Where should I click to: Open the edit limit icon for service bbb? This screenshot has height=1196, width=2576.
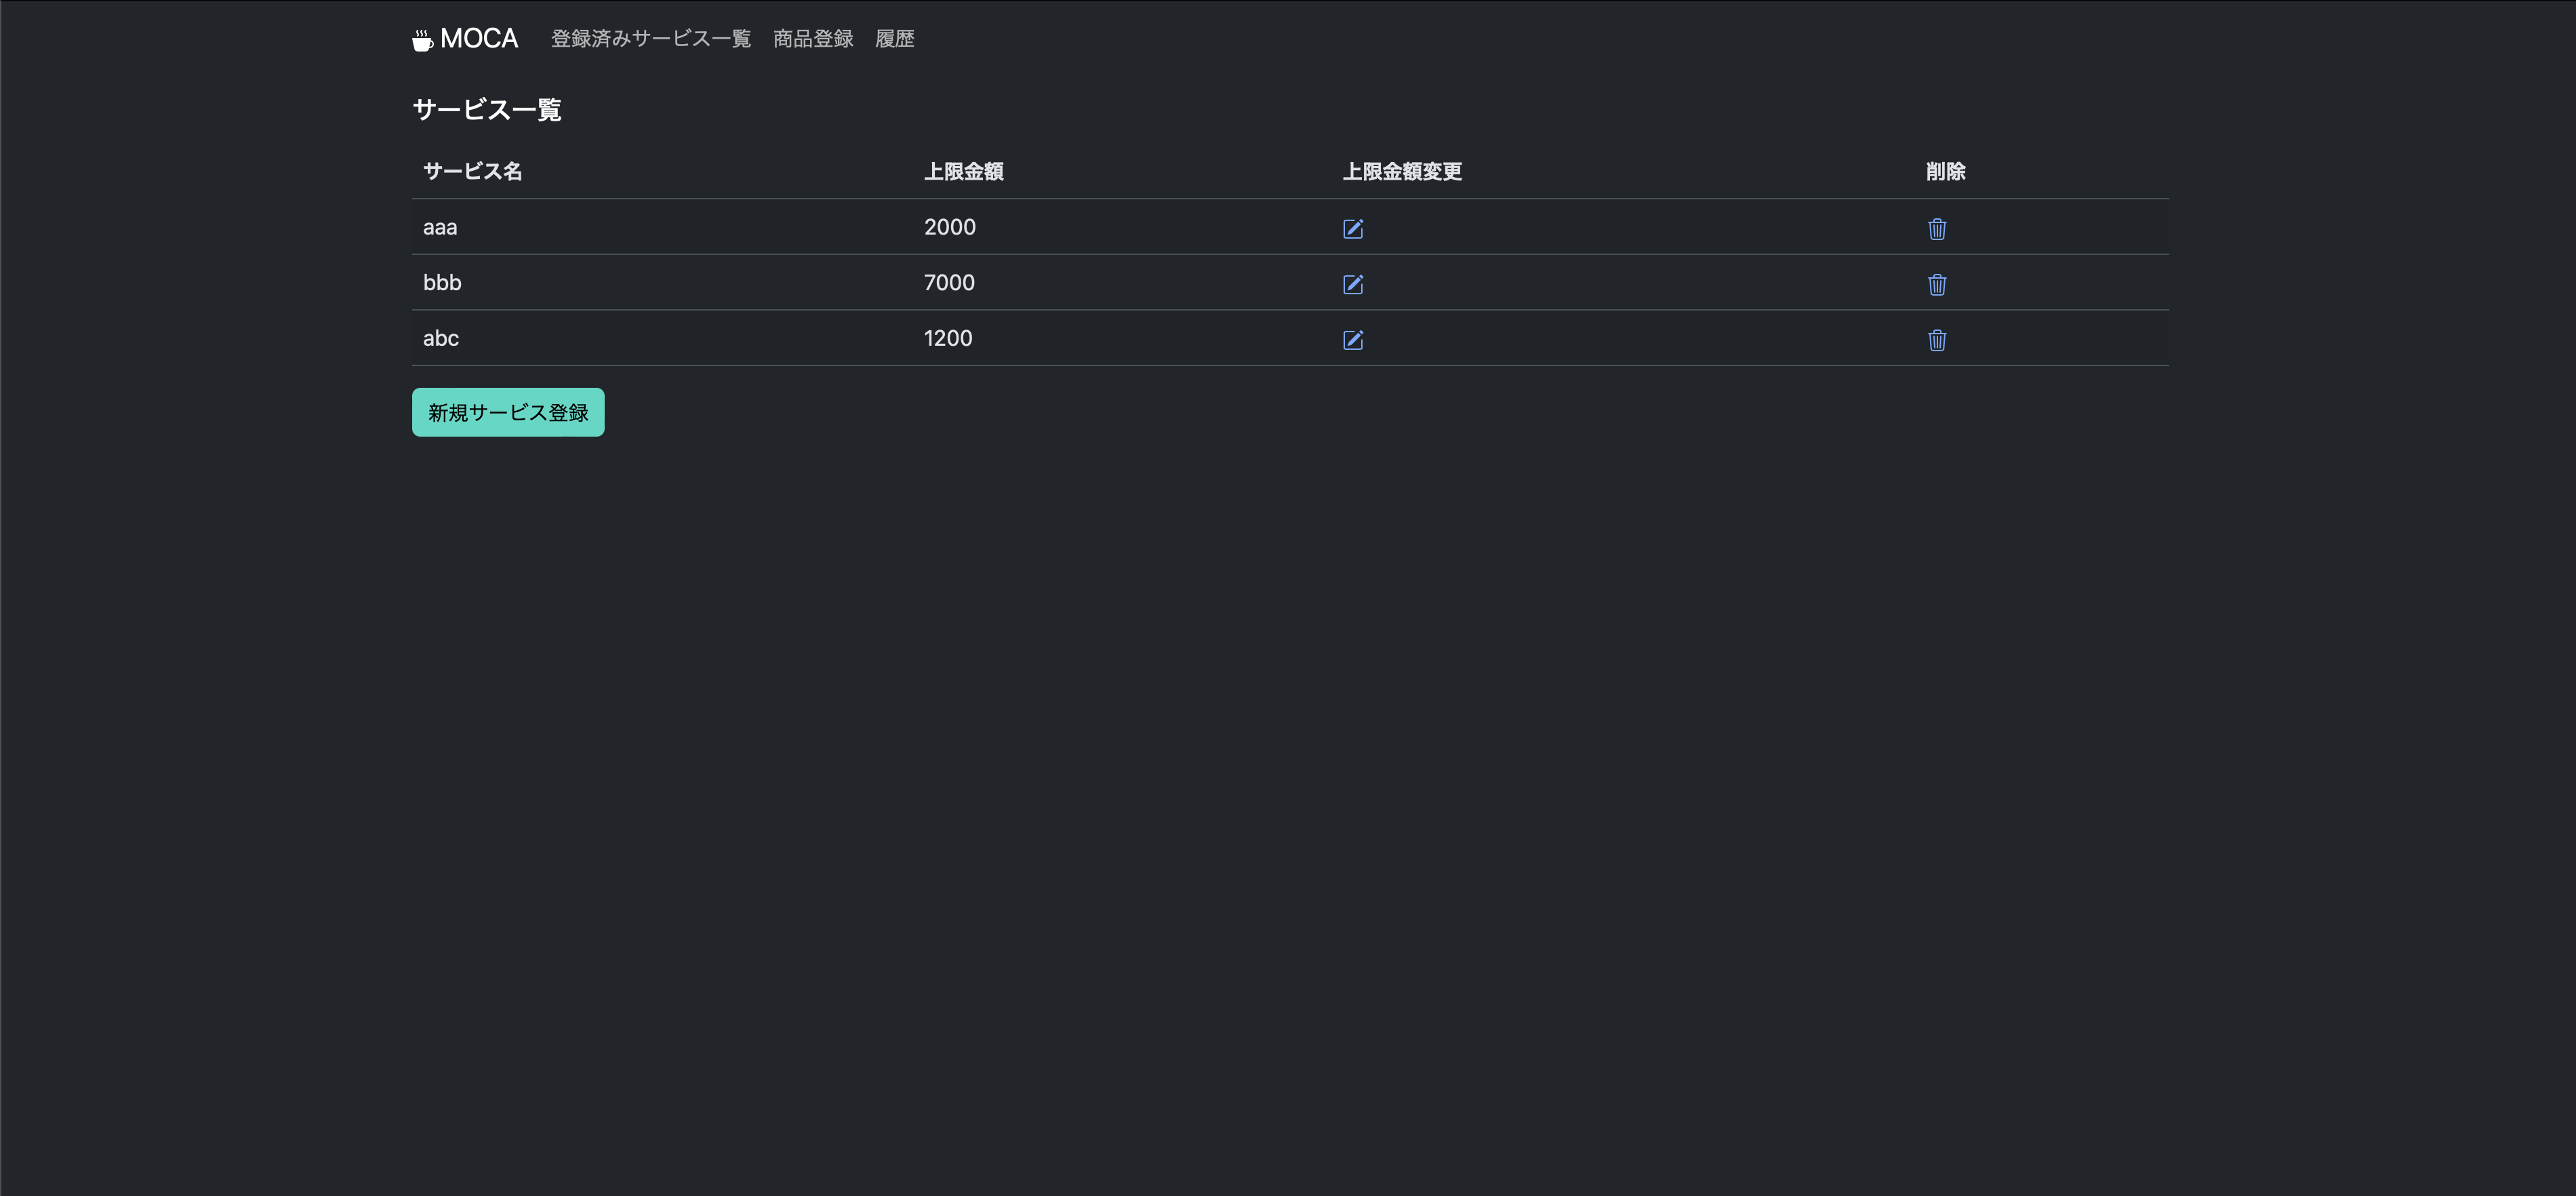coord(1353,284)
